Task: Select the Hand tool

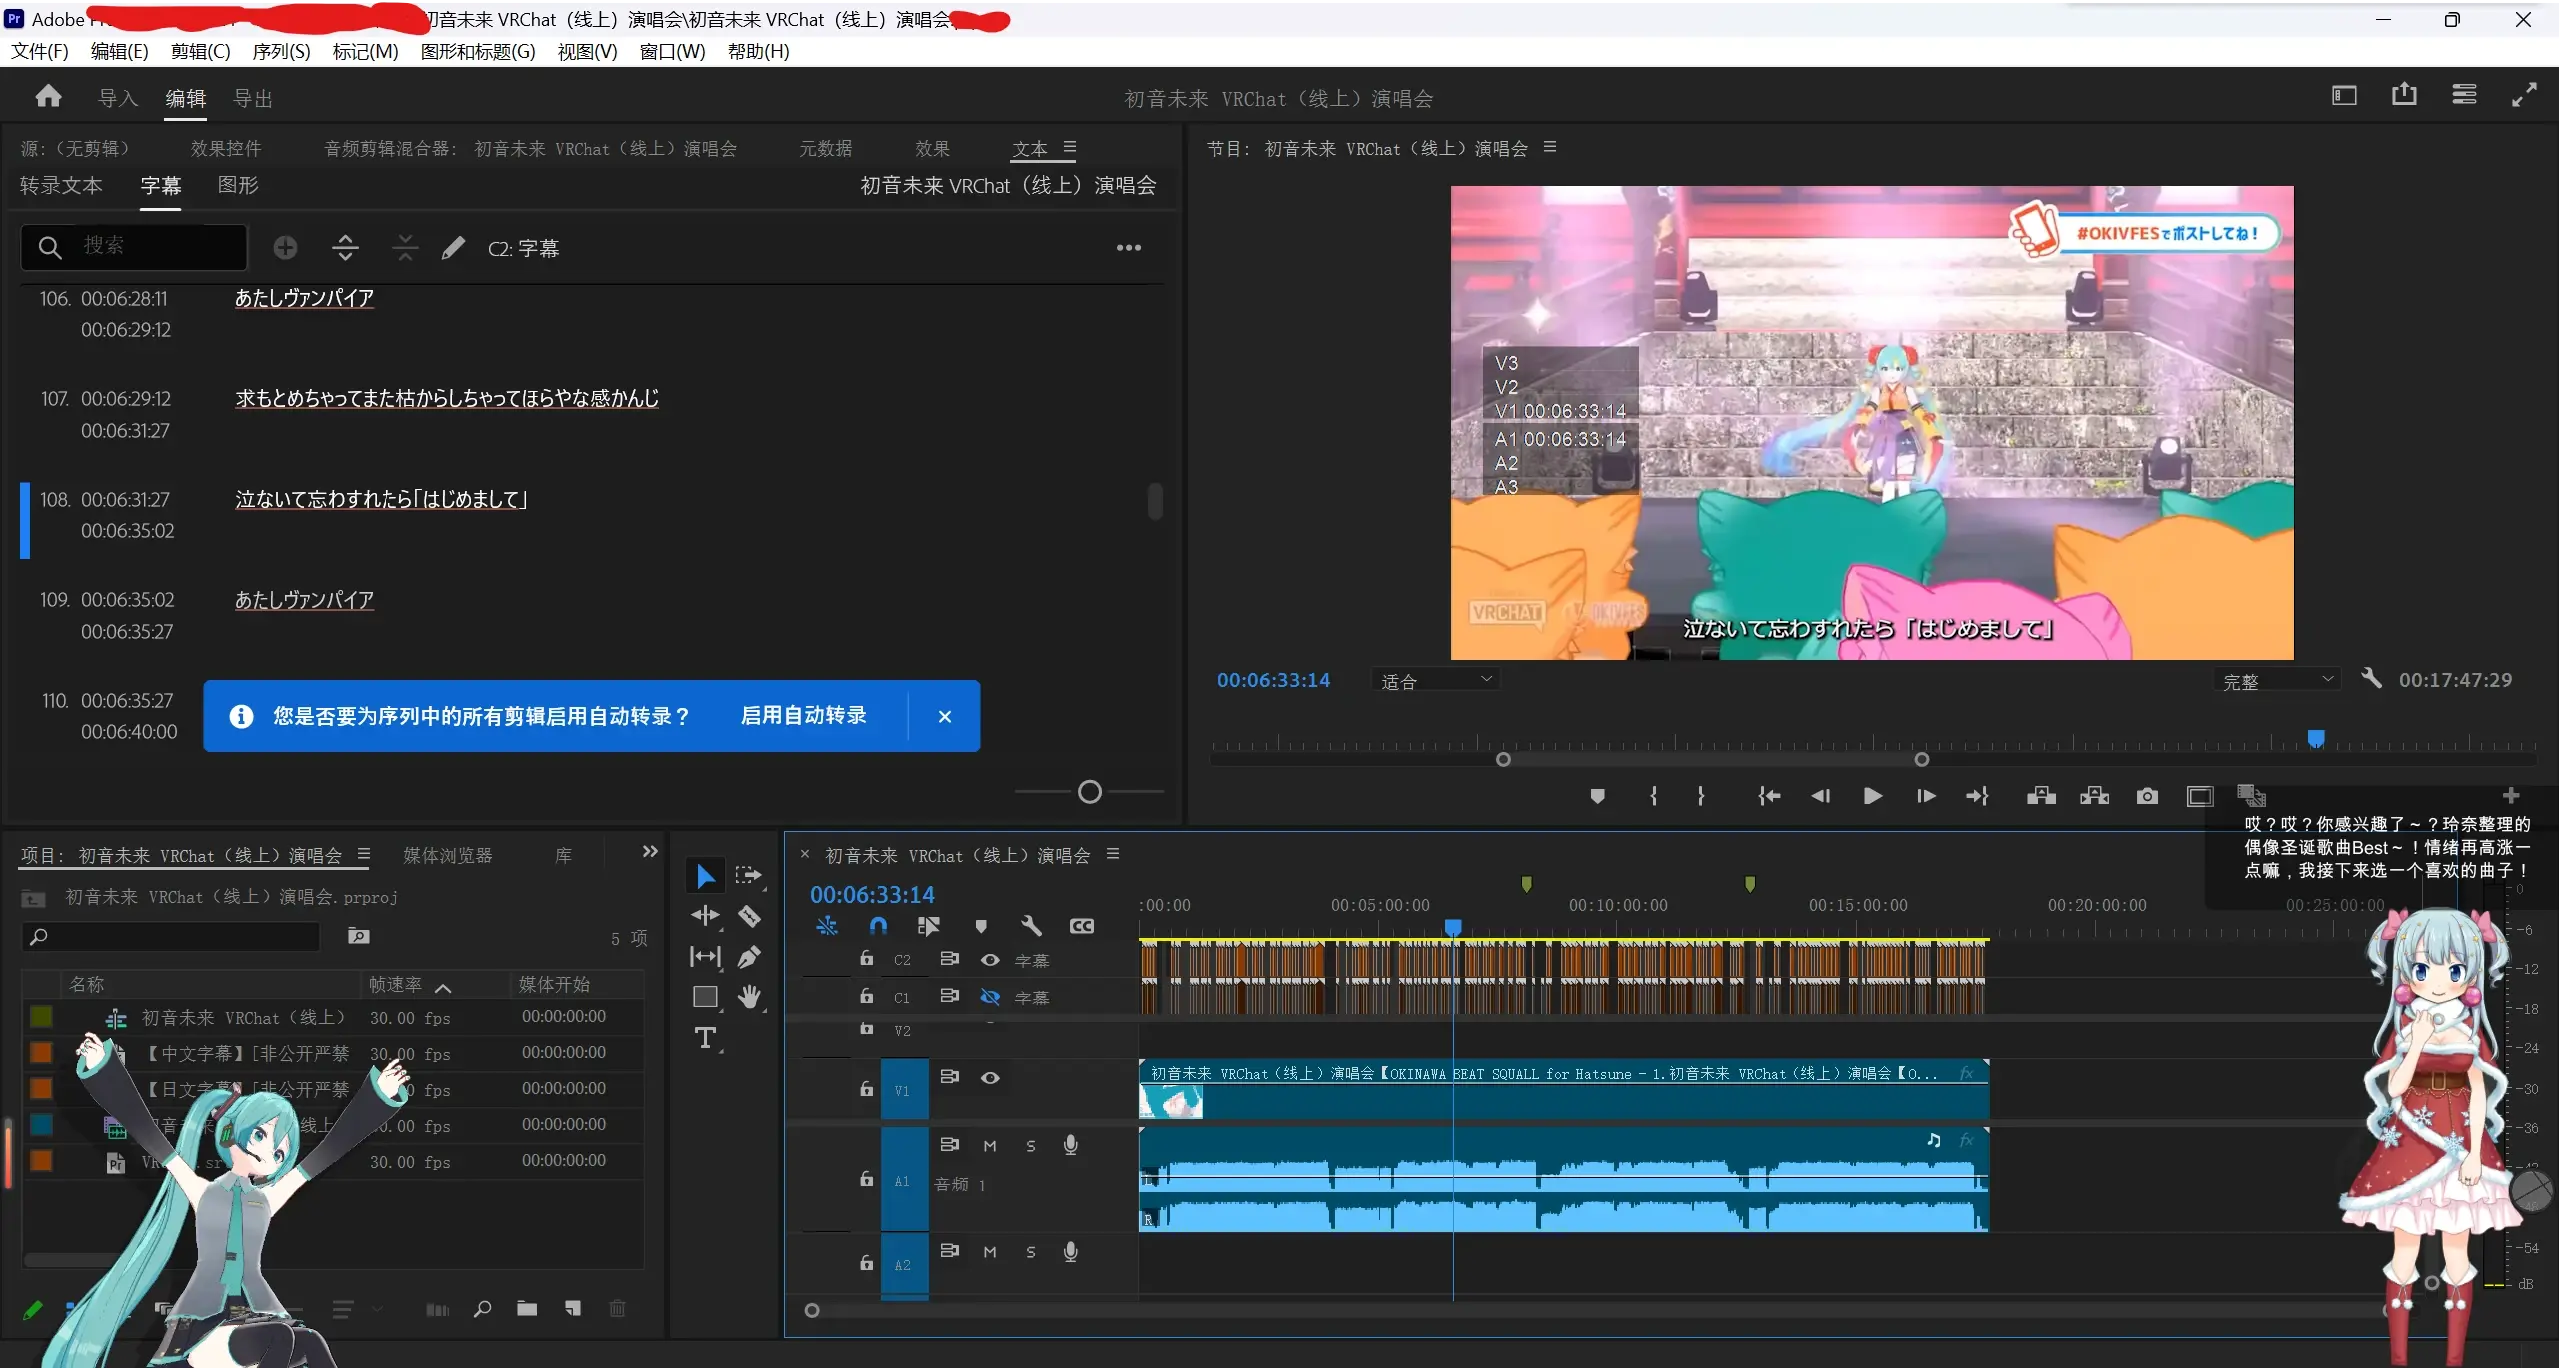Action: coord(749,997)
